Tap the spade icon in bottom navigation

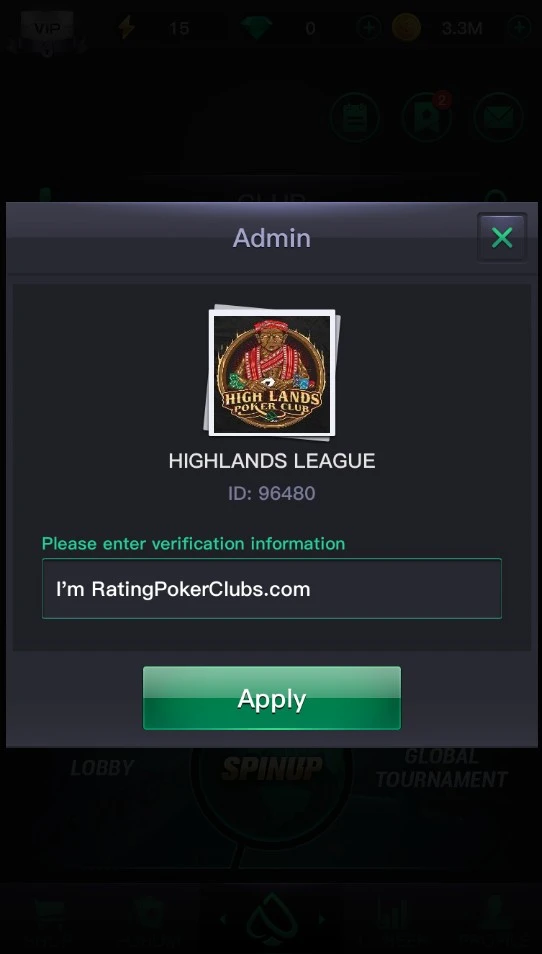pyautogui.click(x=271, y=920)
